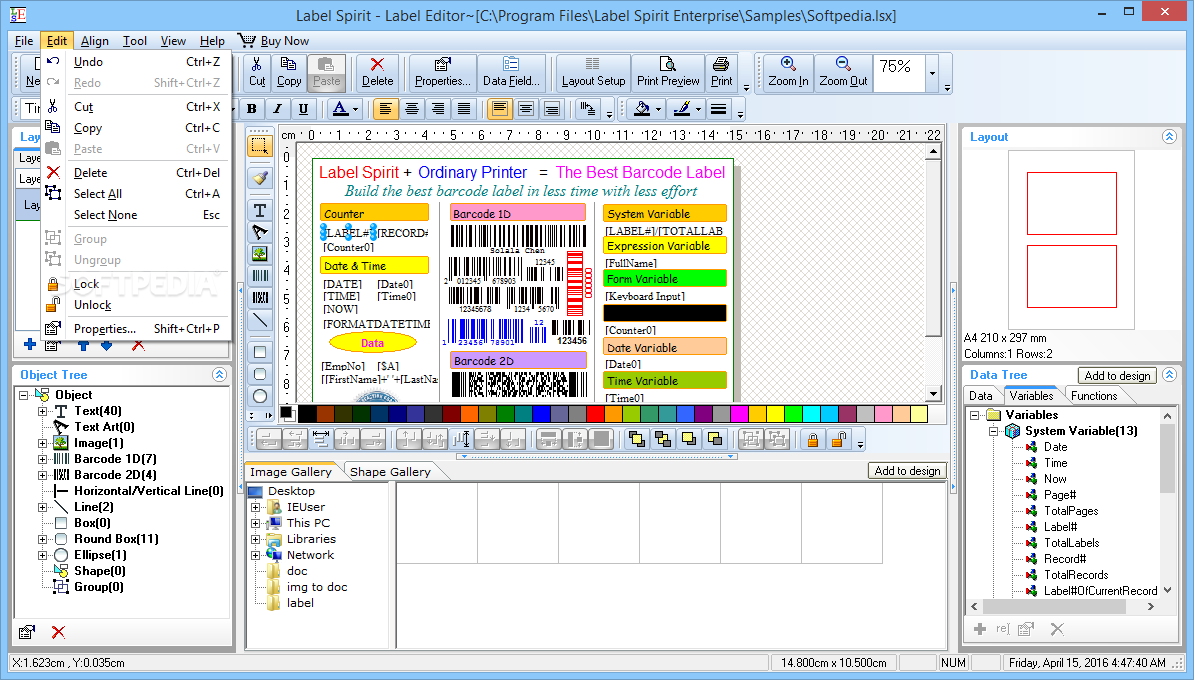Open the Help menu
The width and height of the screenshot is (1194, 680).
click(212, 40)
